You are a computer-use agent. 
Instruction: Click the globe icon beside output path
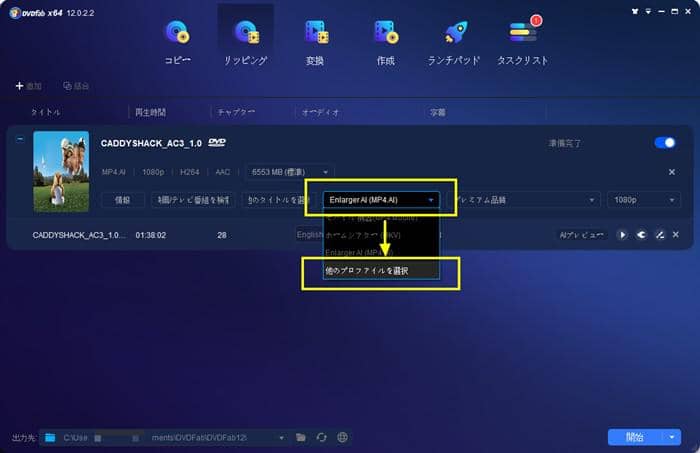[x=342, y=438]
